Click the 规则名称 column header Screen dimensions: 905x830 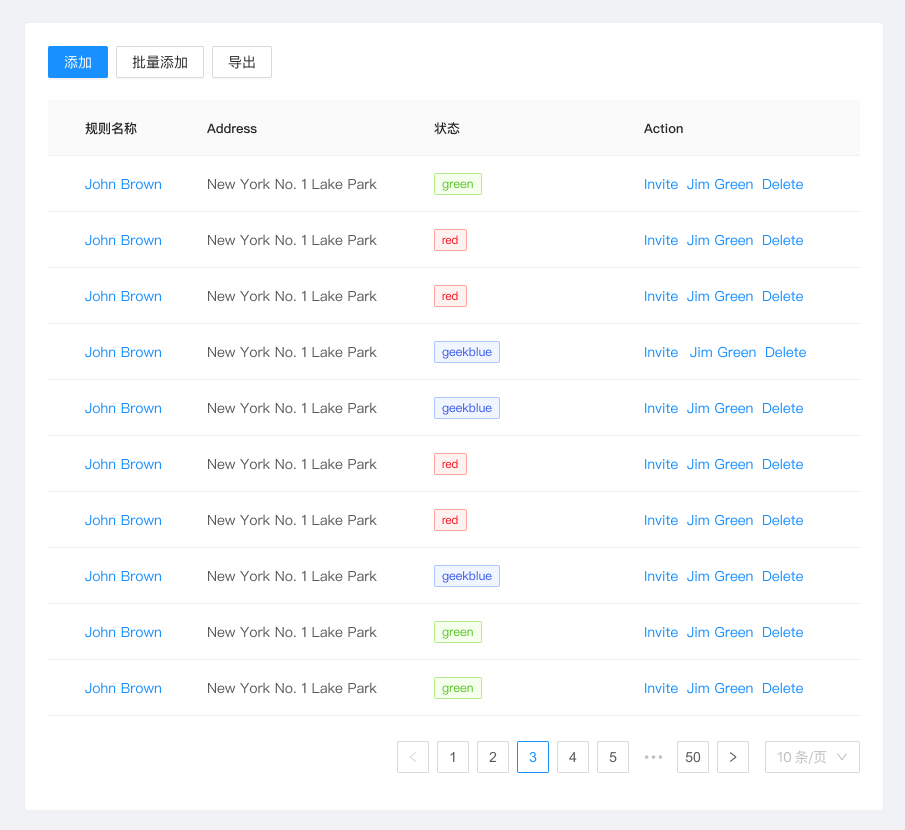[111, 128]
